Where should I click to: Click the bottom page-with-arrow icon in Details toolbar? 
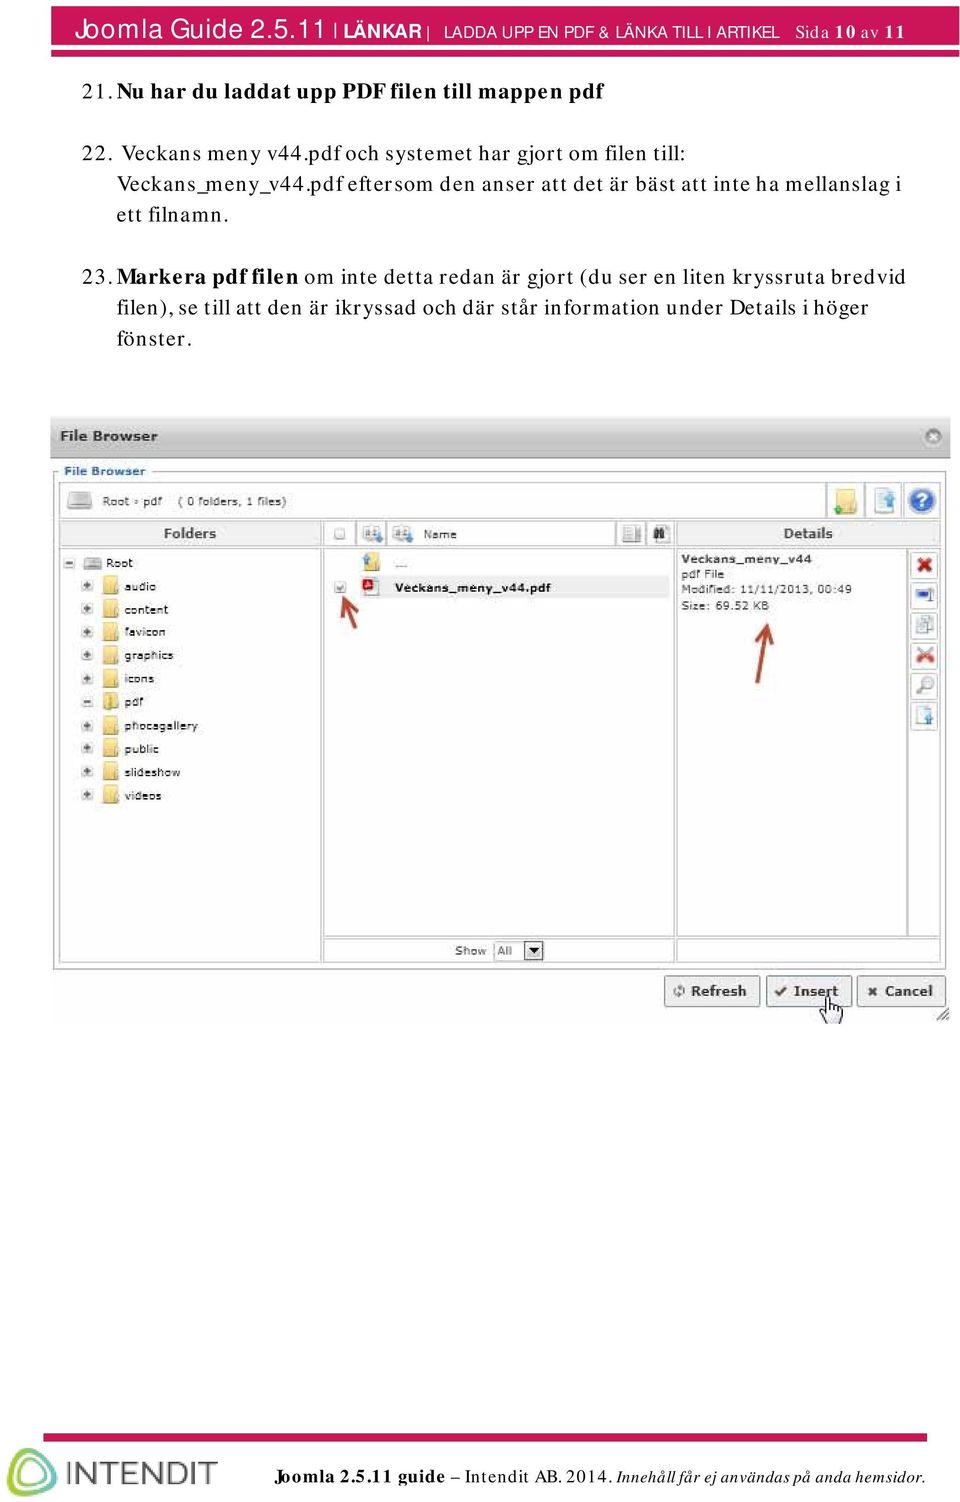click(925, 716)
